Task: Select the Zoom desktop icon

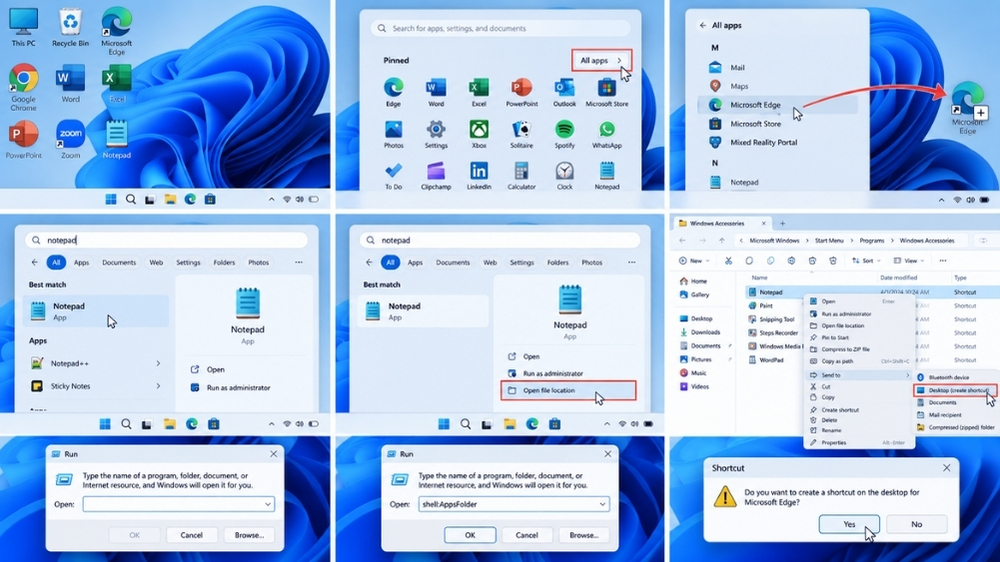Action: (x=70, y=139)
